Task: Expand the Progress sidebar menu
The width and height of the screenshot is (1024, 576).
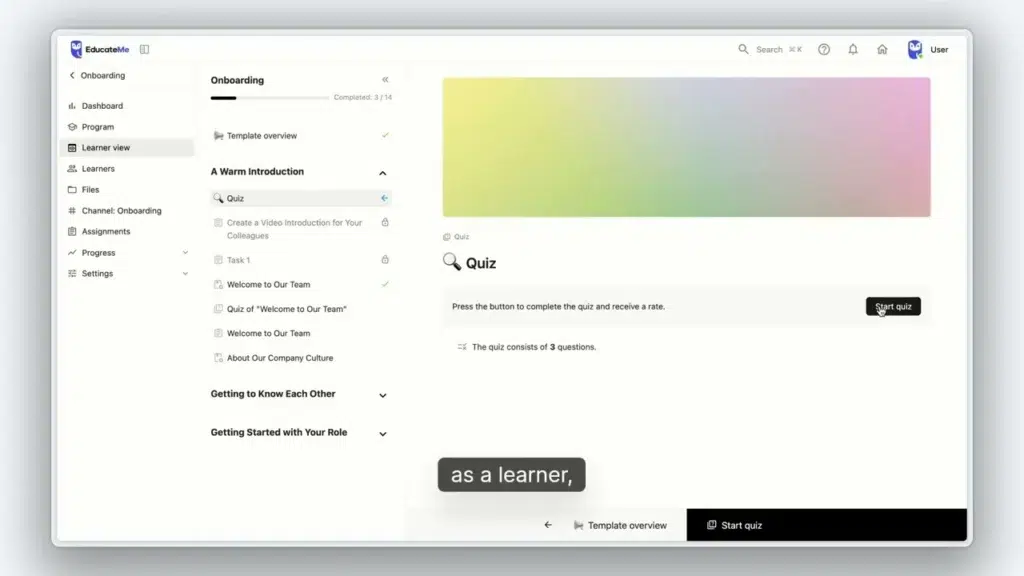Action: click(x=185, y=253)
